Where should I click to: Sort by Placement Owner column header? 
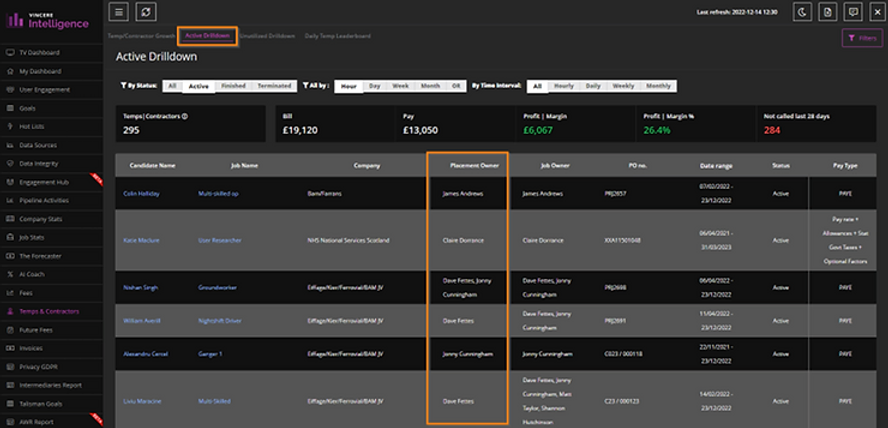(466, 165)
